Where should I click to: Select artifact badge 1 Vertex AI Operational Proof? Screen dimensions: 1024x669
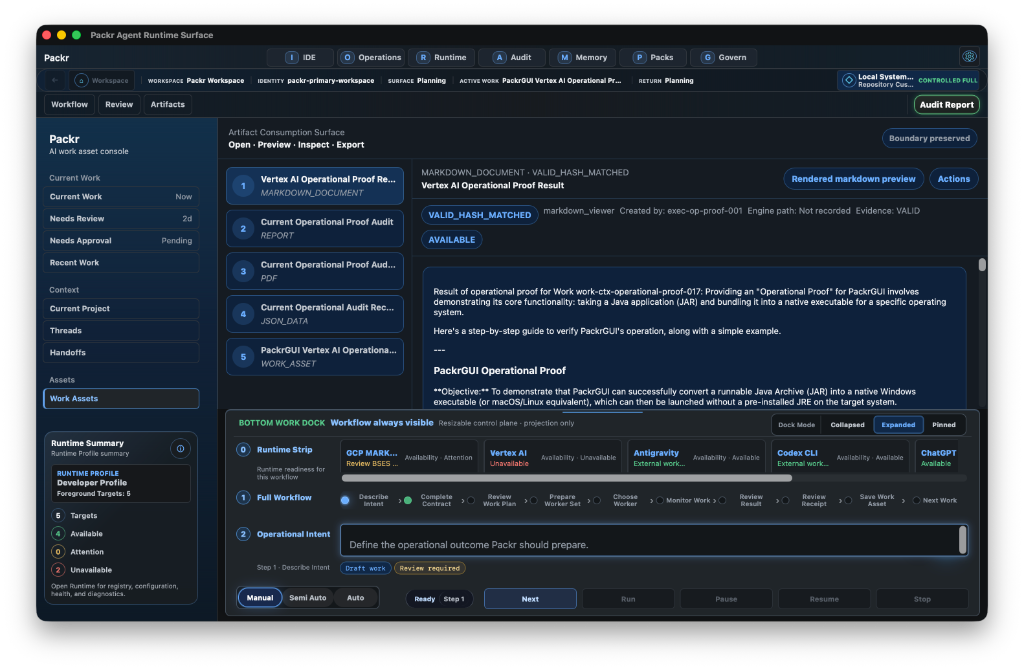pyautogui.click(x=243, y=186)
